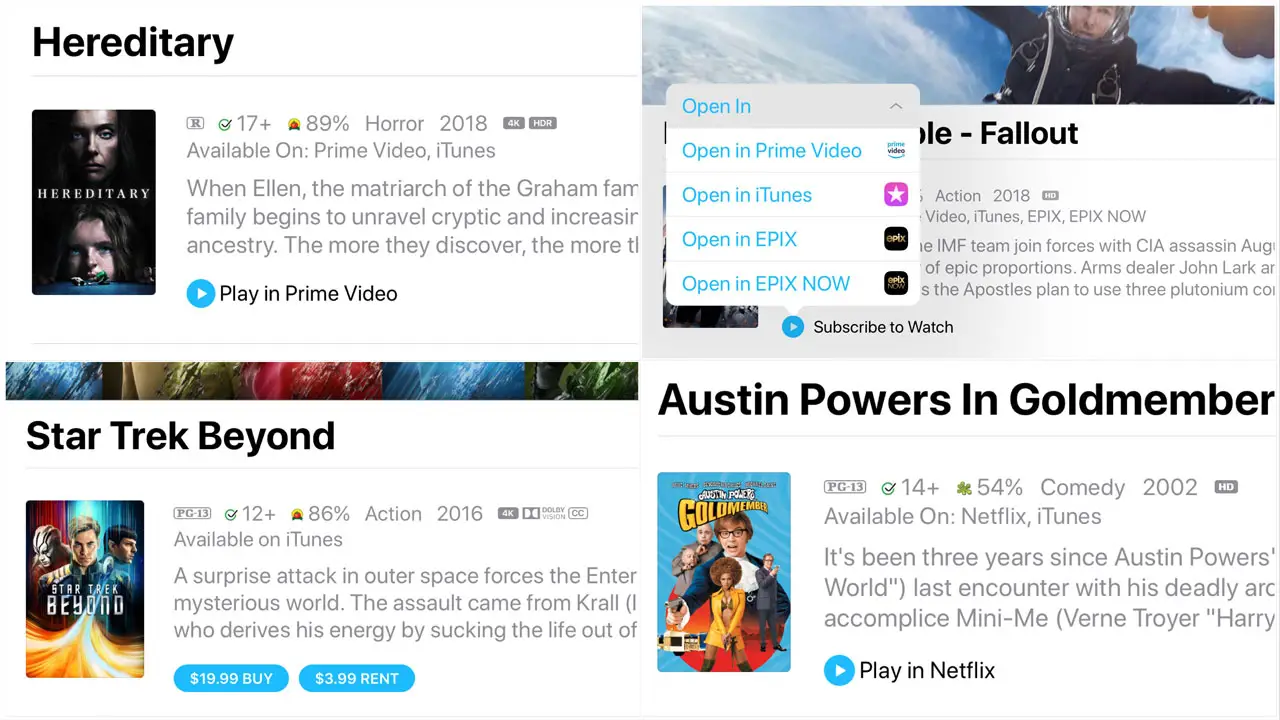
Task: Click Available on iTunes text
Action: pos(258,540)
